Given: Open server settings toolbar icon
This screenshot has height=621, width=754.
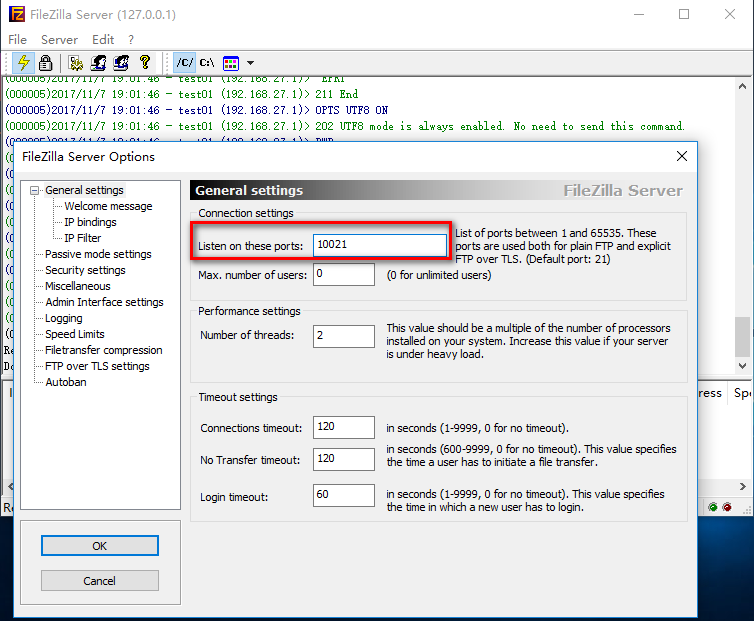Looking at the screenshot, I should (75, 63).
